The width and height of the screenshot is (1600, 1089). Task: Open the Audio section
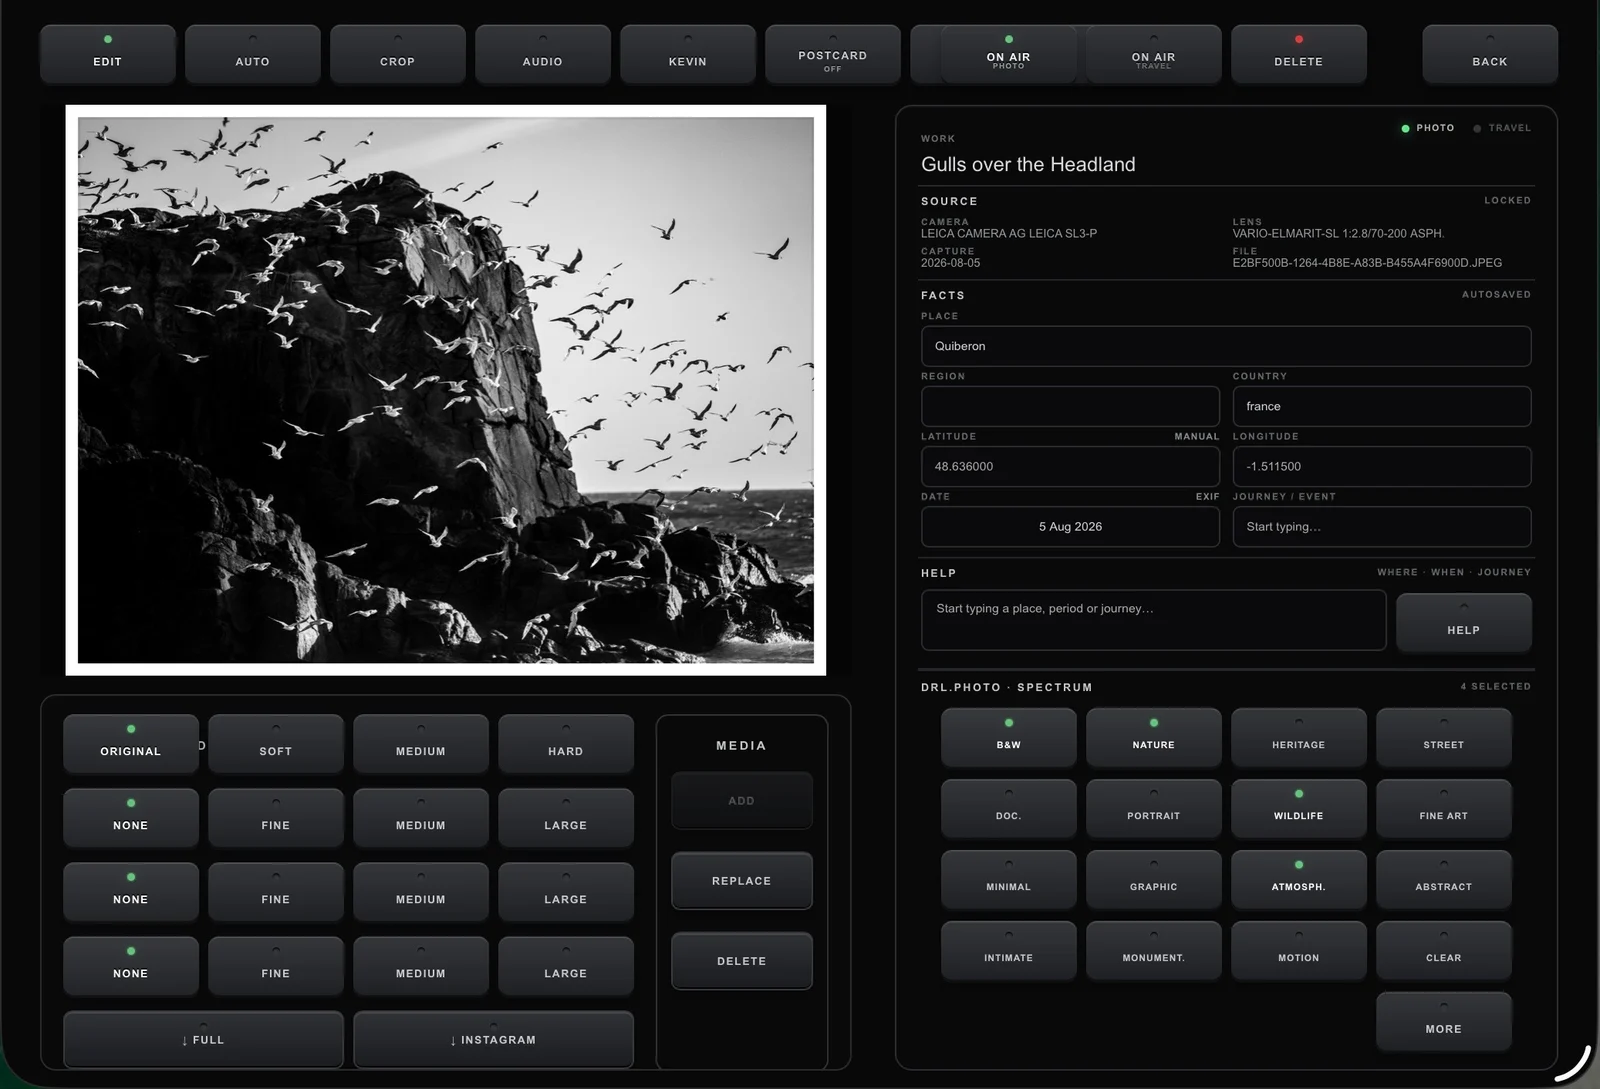[542, 54]
